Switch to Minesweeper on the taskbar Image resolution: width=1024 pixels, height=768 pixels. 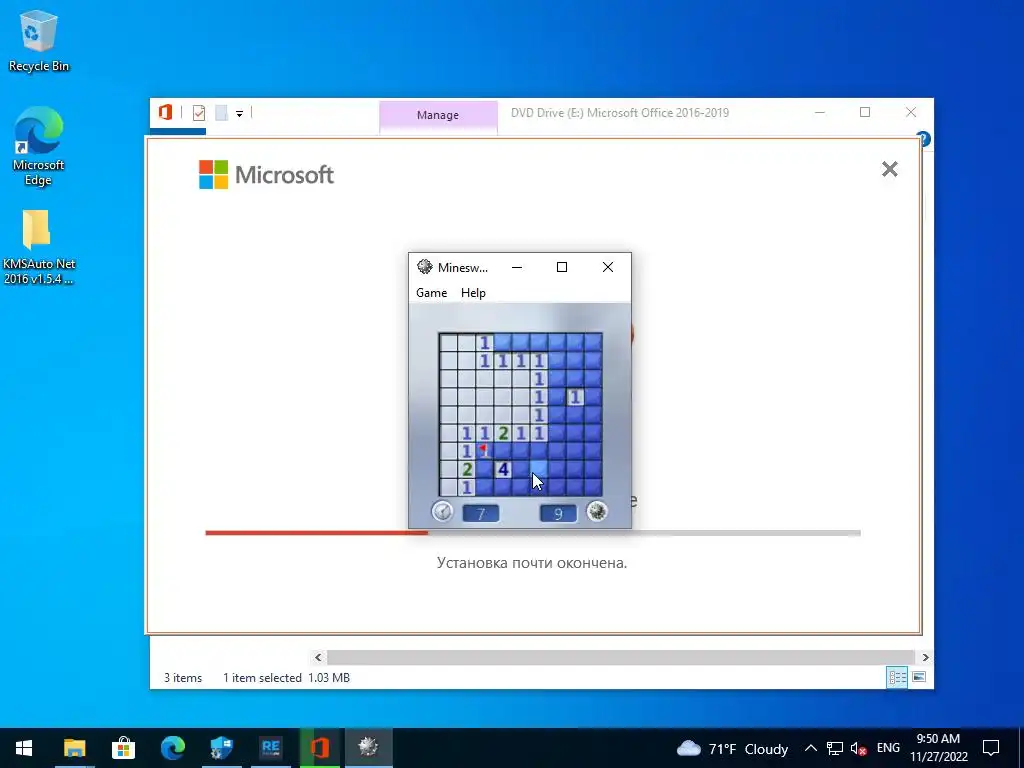(368, 748)
